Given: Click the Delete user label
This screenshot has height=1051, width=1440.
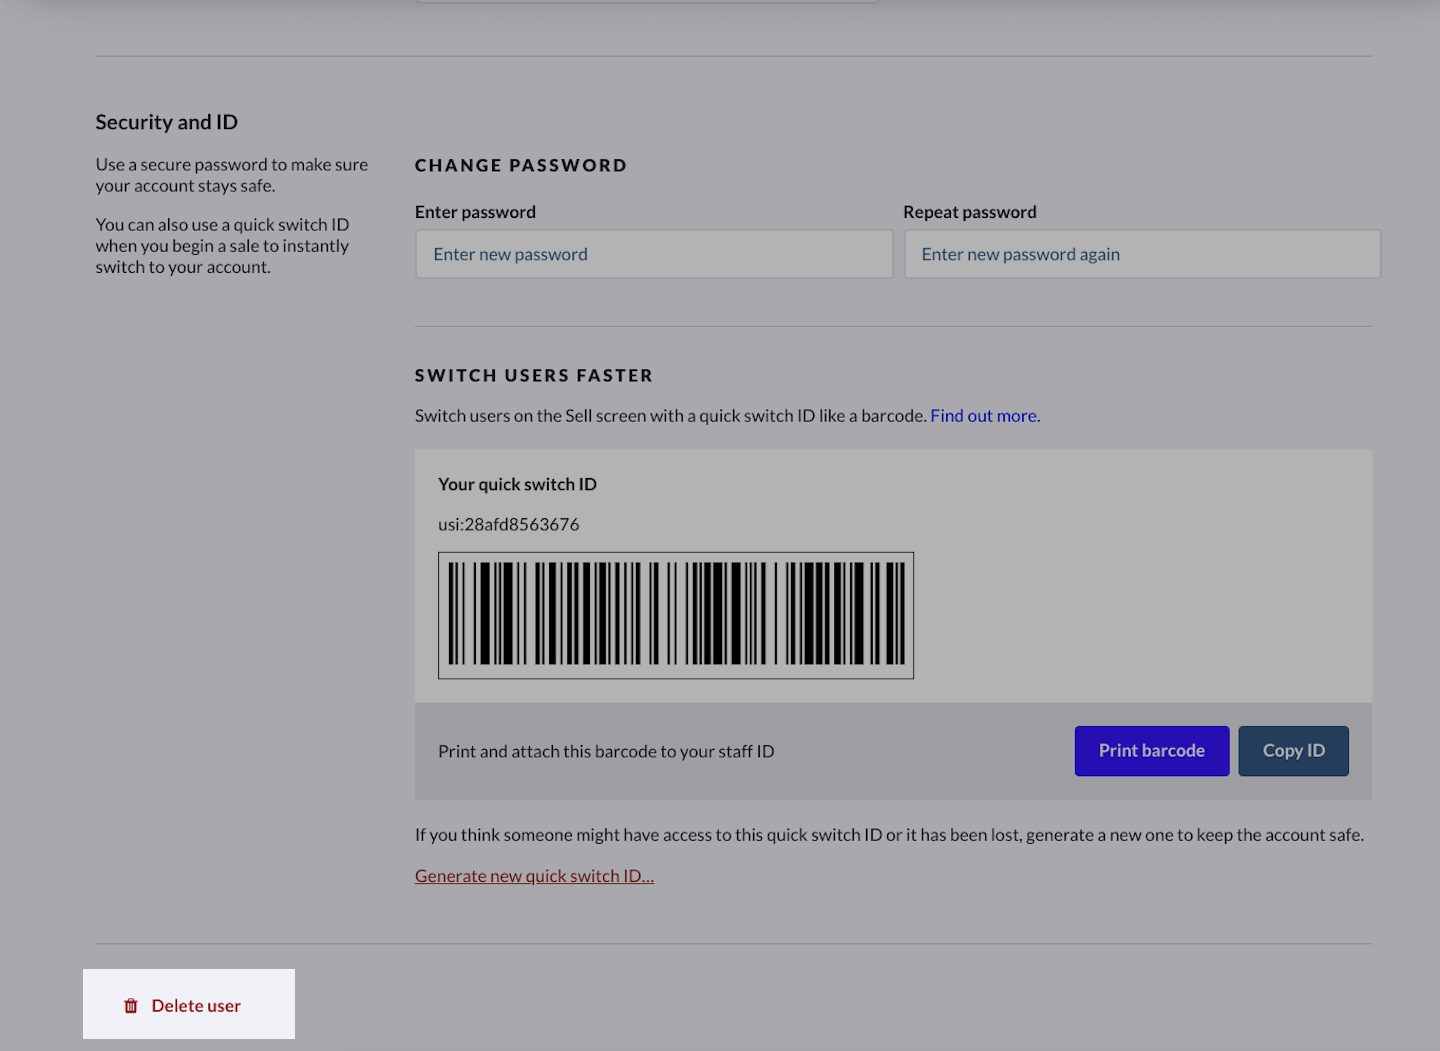Looking at the screenshot, I should click(x=196, y=1006).
